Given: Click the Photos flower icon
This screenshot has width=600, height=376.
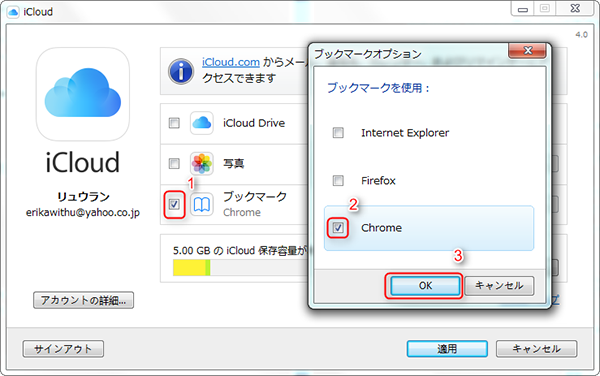Looking at the screenshot, I should tap(202, 163).
